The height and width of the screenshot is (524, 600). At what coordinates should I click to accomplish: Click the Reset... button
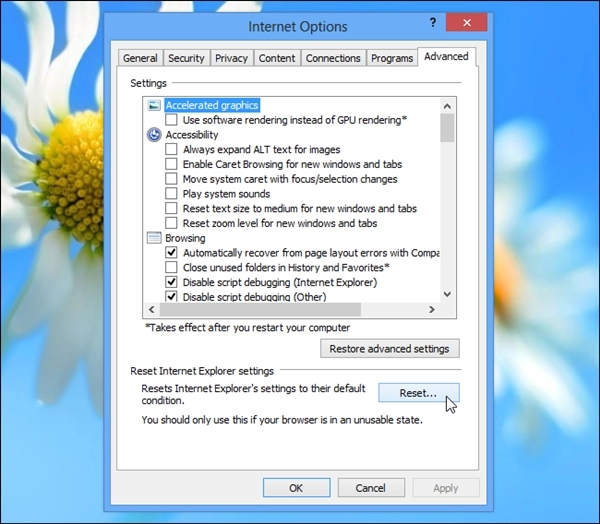(x=418, y=393)
